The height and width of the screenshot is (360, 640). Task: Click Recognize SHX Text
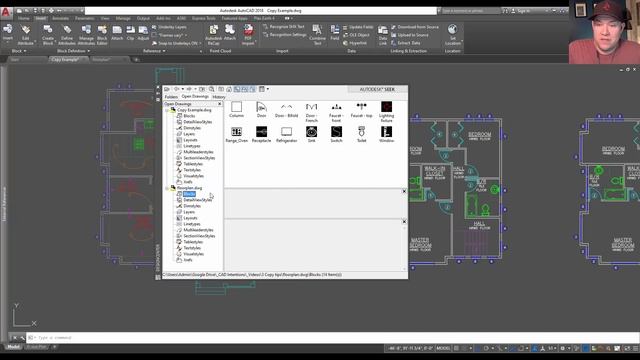284,27
